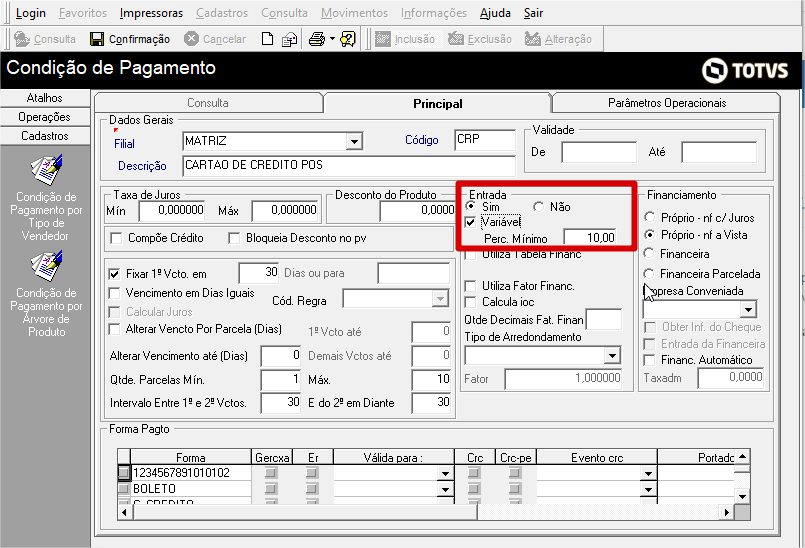Open the Impressoras menu
This screenshot has height=548, width=805.
[x=151, y=13]
